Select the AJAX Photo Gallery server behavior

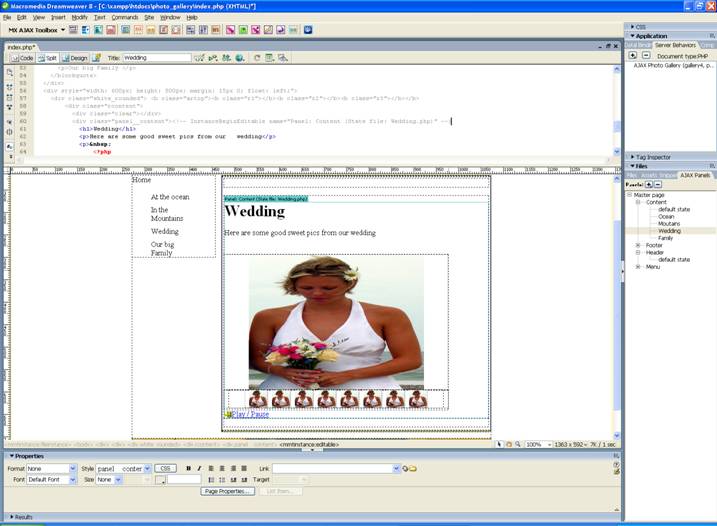coord(672,66)
